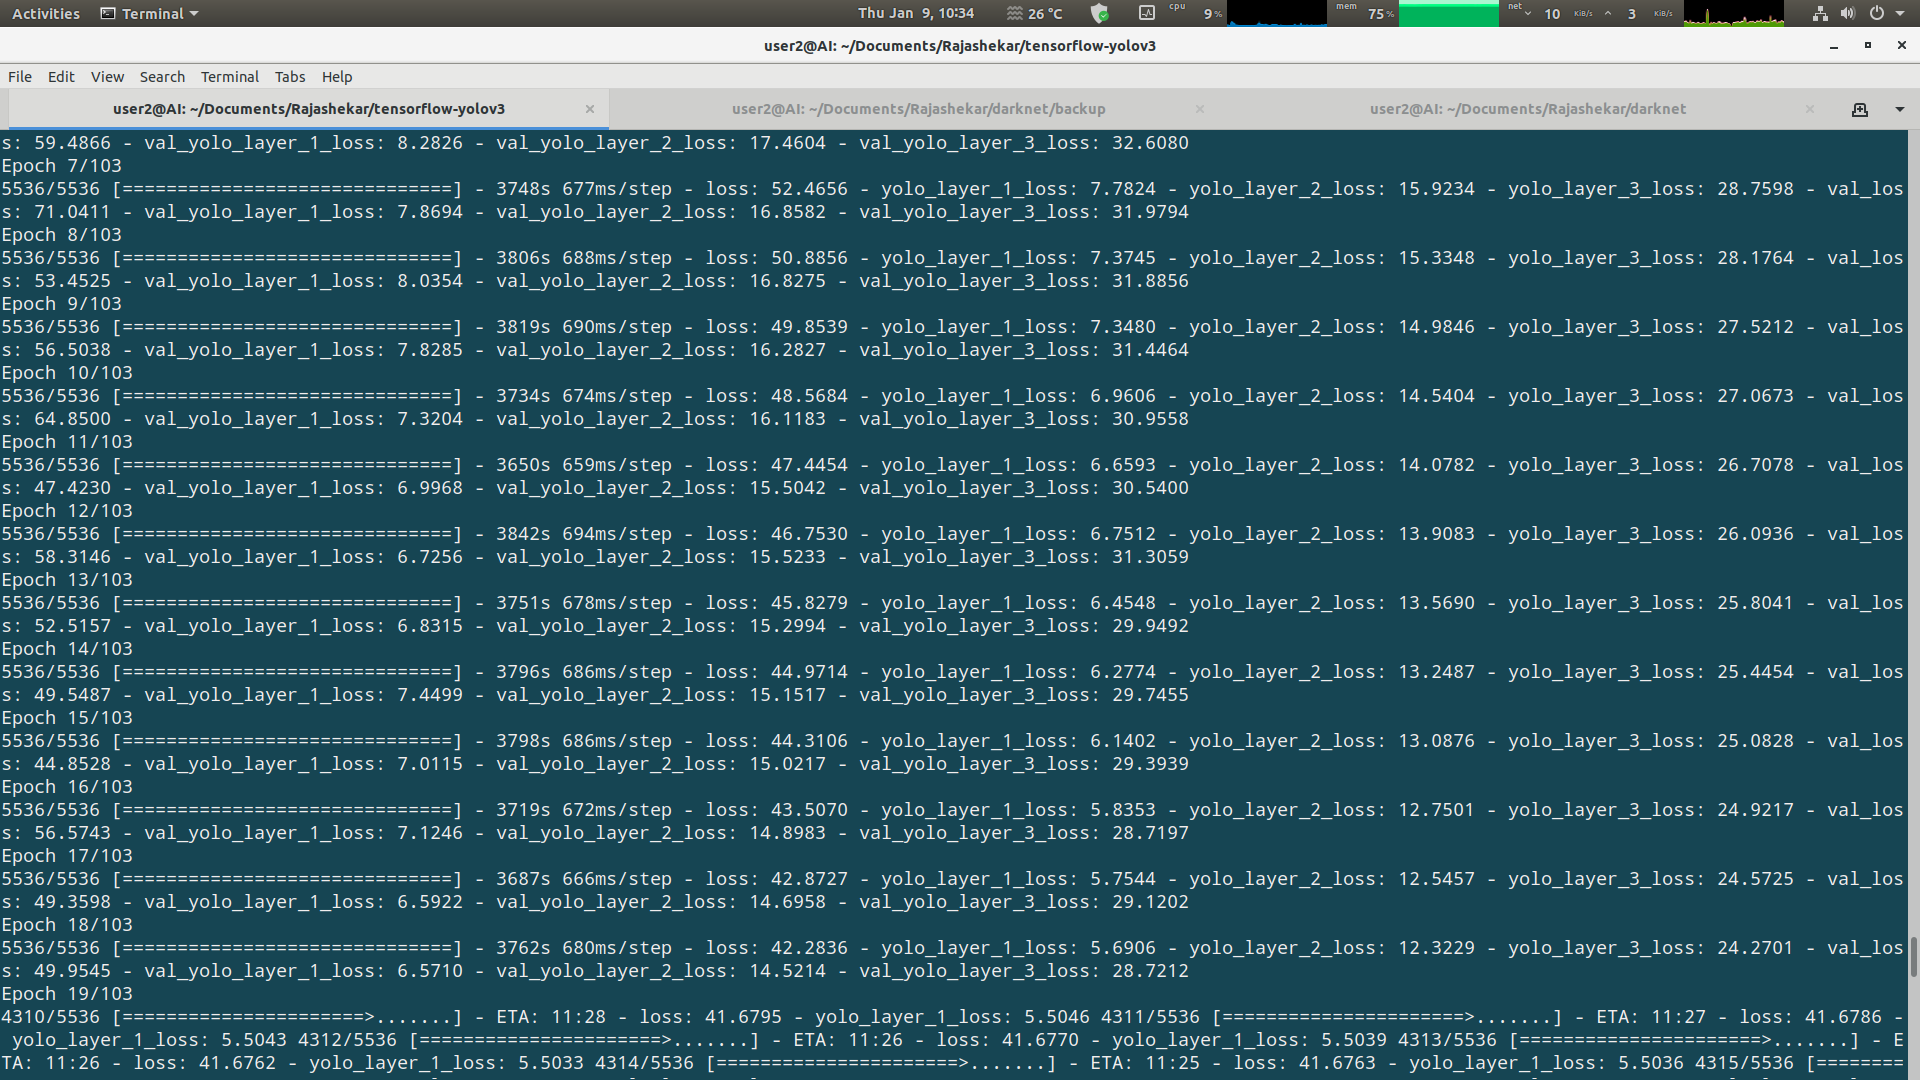Open the volume control icon in the top bar
1920x1080 pixels.
click(x=1847, y=14)
